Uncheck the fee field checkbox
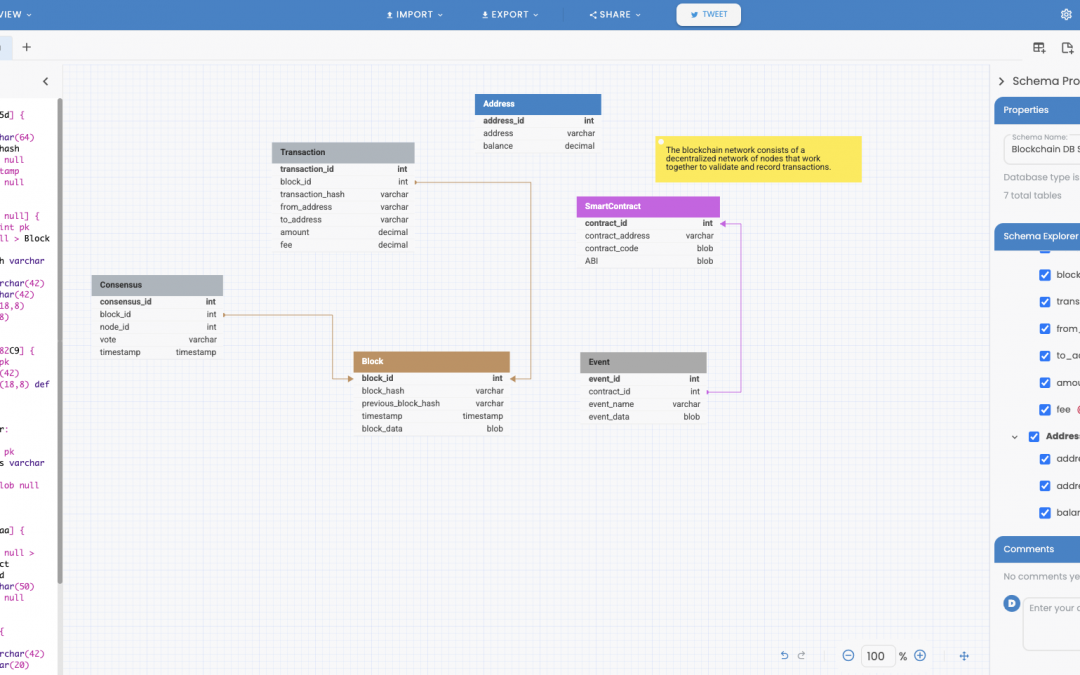 1046,409
